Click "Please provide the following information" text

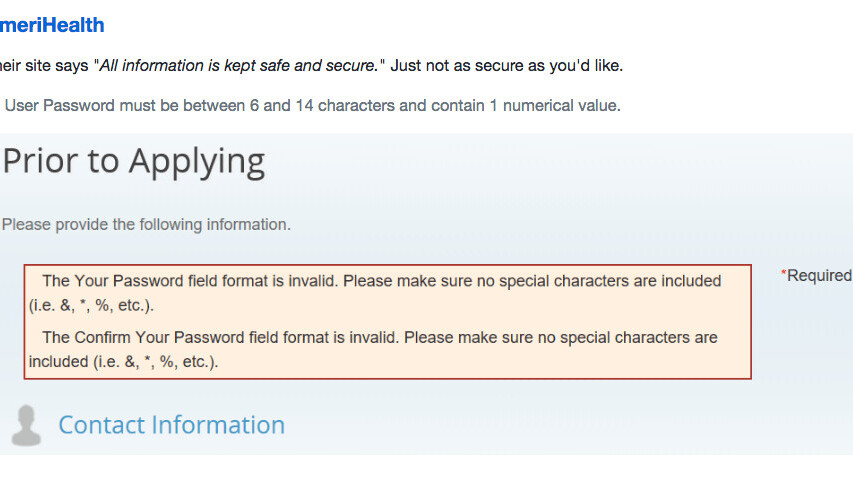146,224
